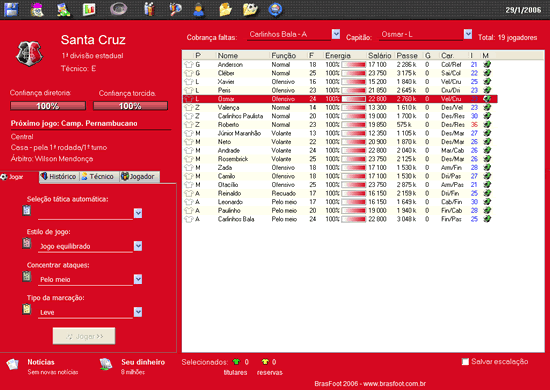
Task: Click Peris's Passe value 2 645 k
Action: coord(406,90)
